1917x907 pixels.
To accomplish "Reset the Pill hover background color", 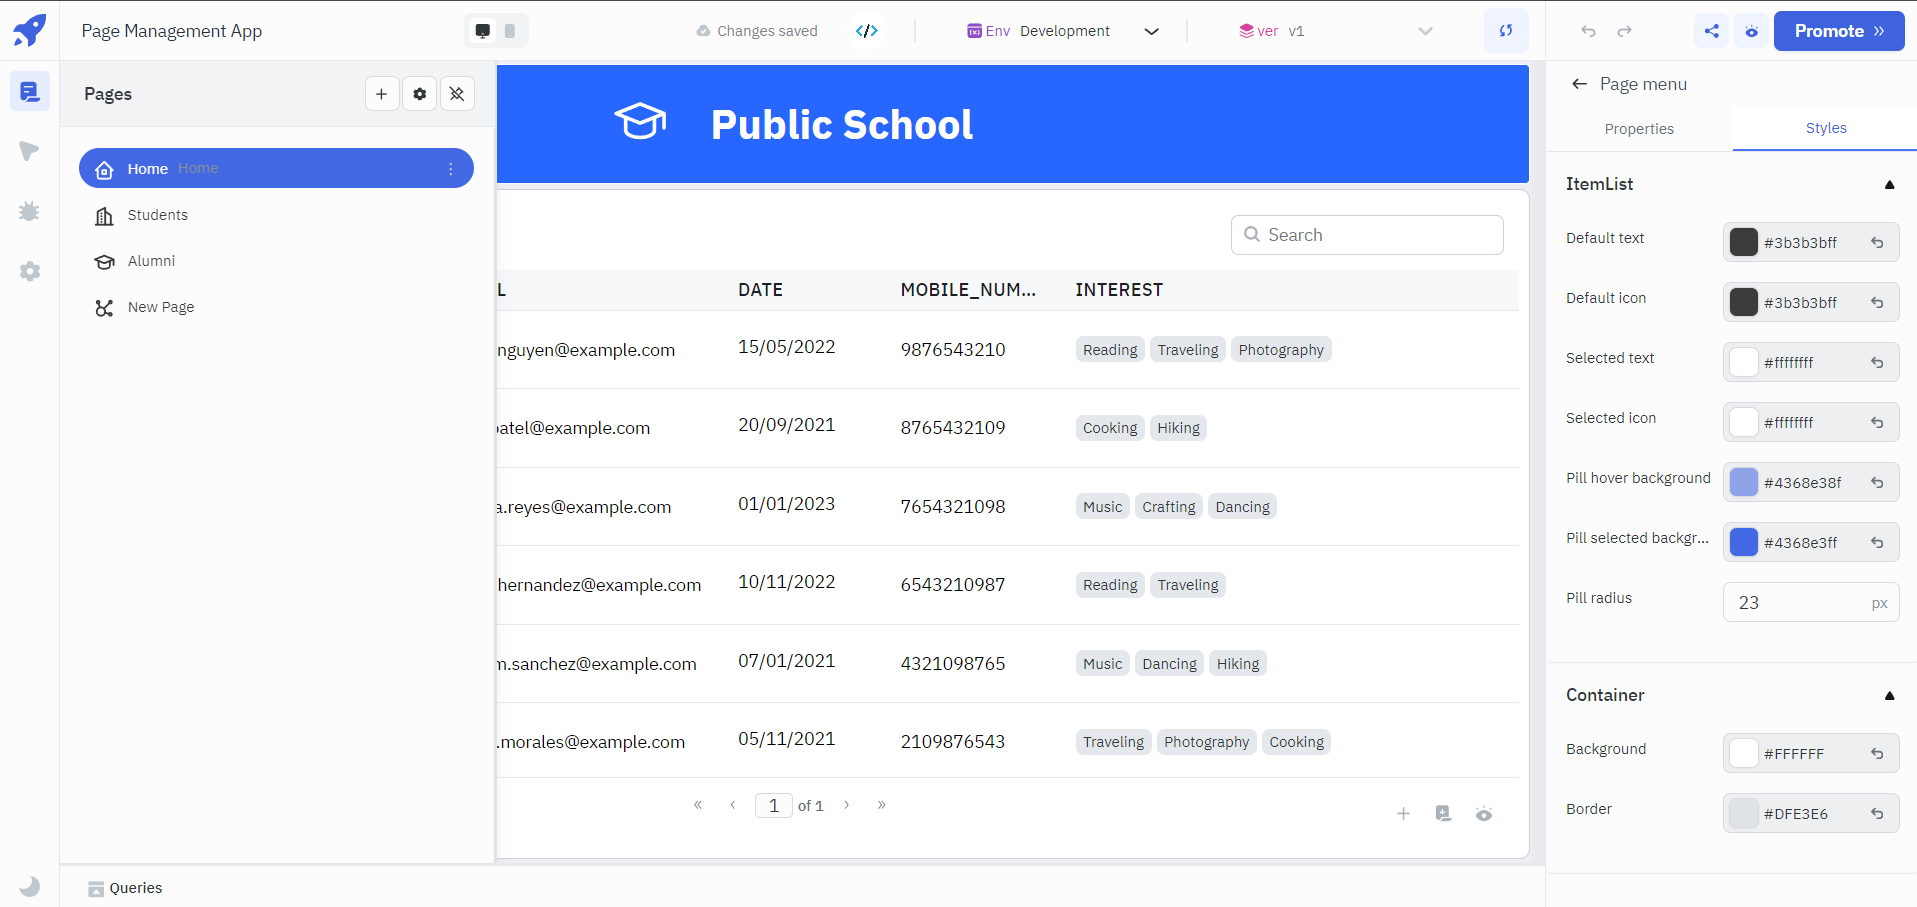I will [1877, 482].
